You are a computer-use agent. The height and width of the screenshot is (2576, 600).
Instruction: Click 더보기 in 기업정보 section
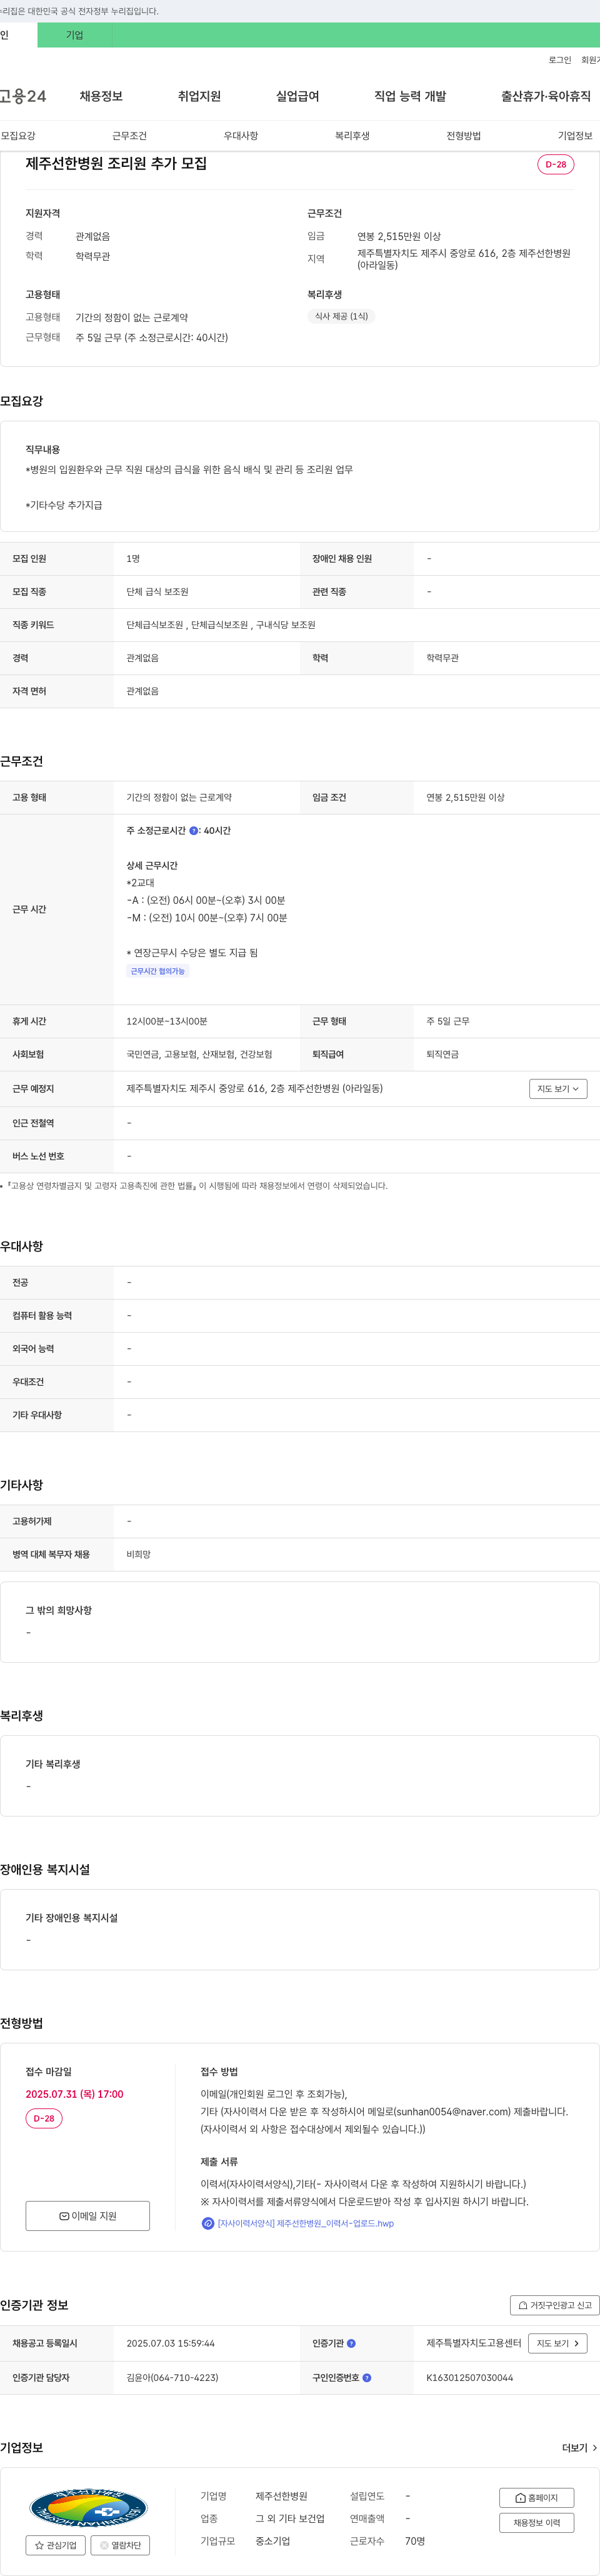coord(580,2448)
